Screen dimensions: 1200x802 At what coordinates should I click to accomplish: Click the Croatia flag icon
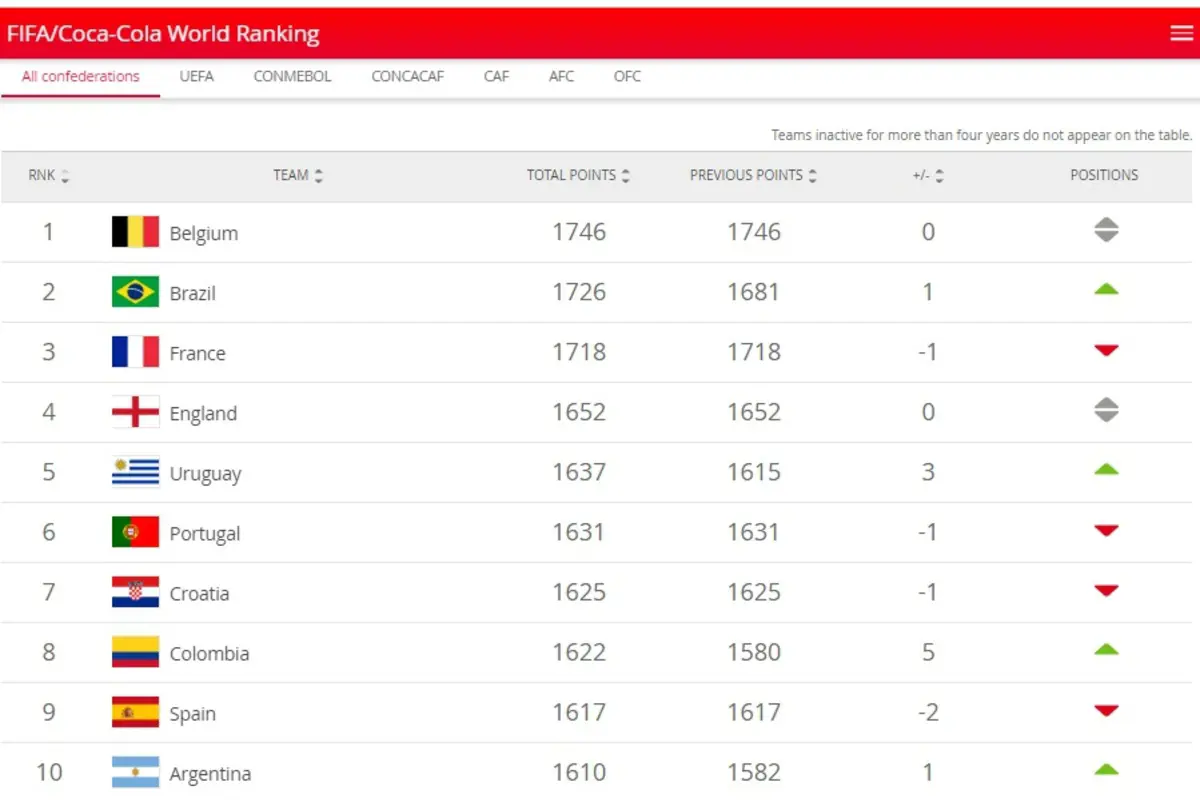click(135, 592)
